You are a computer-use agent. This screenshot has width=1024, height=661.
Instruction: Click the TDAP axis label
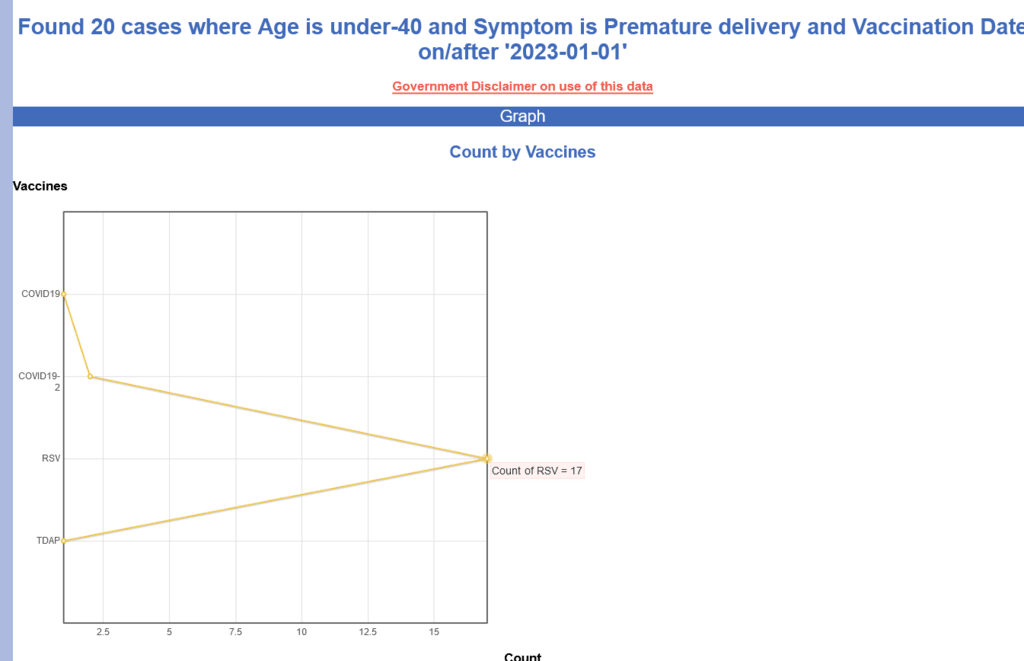pyautogui.click(x=48, y=541)
